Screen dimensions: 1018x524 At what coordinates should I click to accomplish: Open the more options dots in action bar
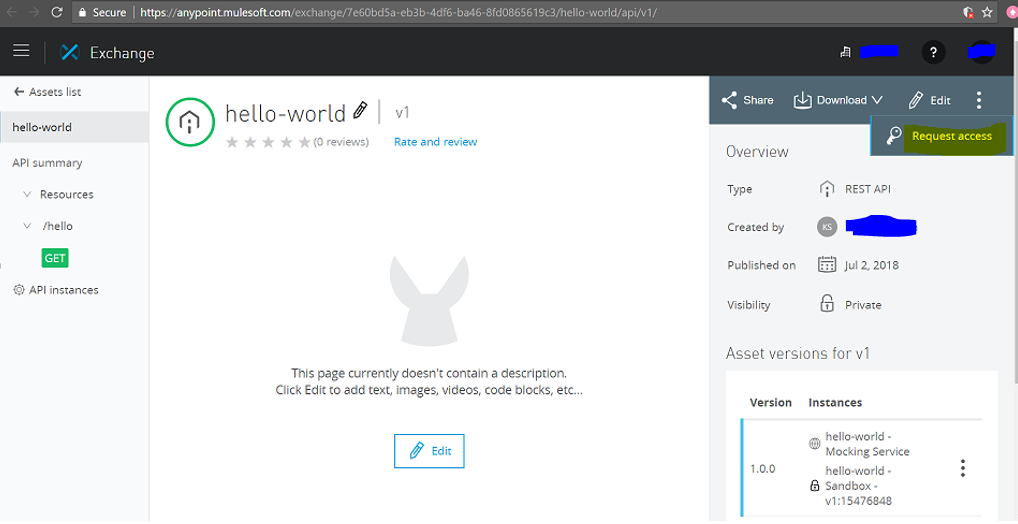[x=978, y=100]
